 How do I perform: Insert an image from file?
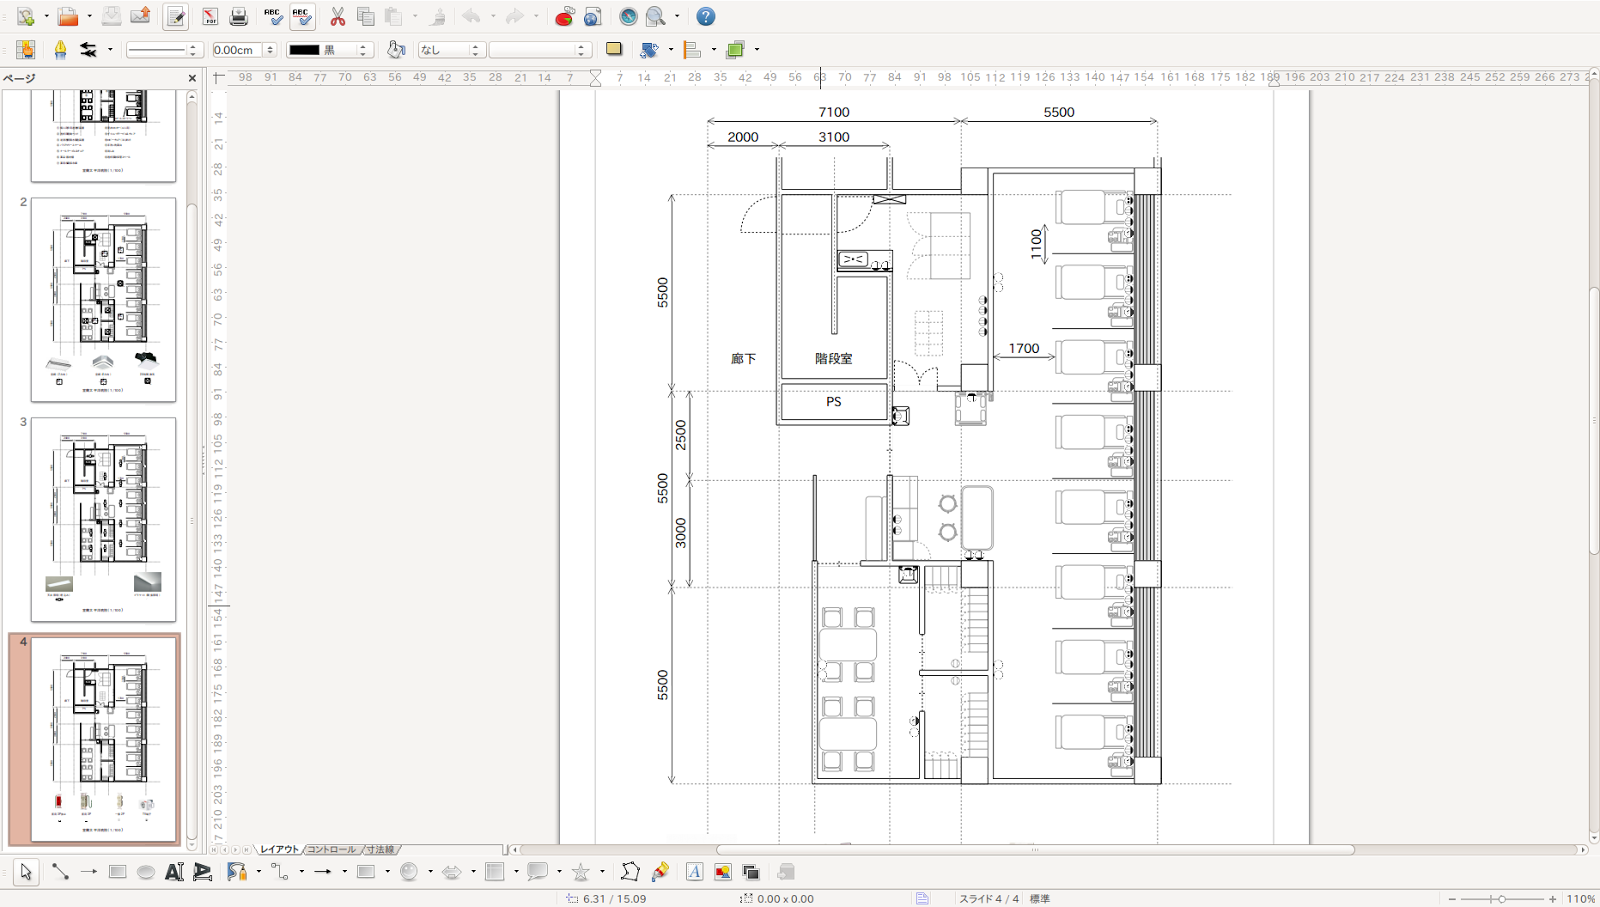[x=722, y=872]
